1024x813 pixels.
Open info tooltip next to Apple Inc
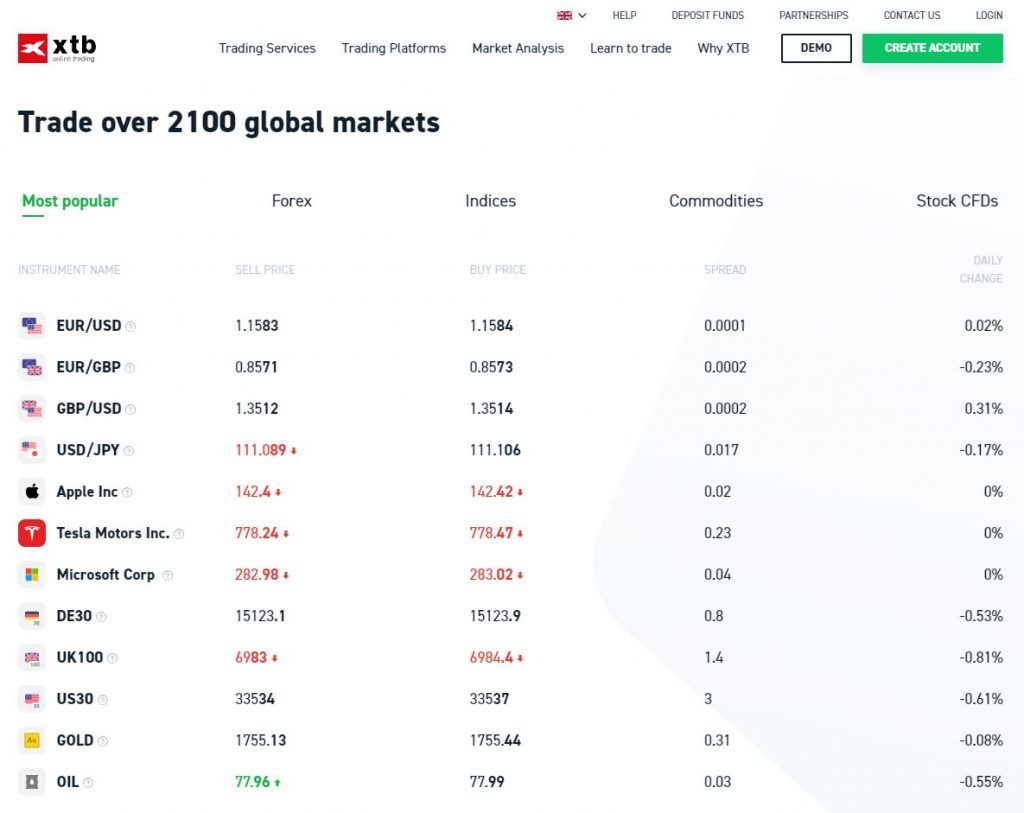pos(127,492)
